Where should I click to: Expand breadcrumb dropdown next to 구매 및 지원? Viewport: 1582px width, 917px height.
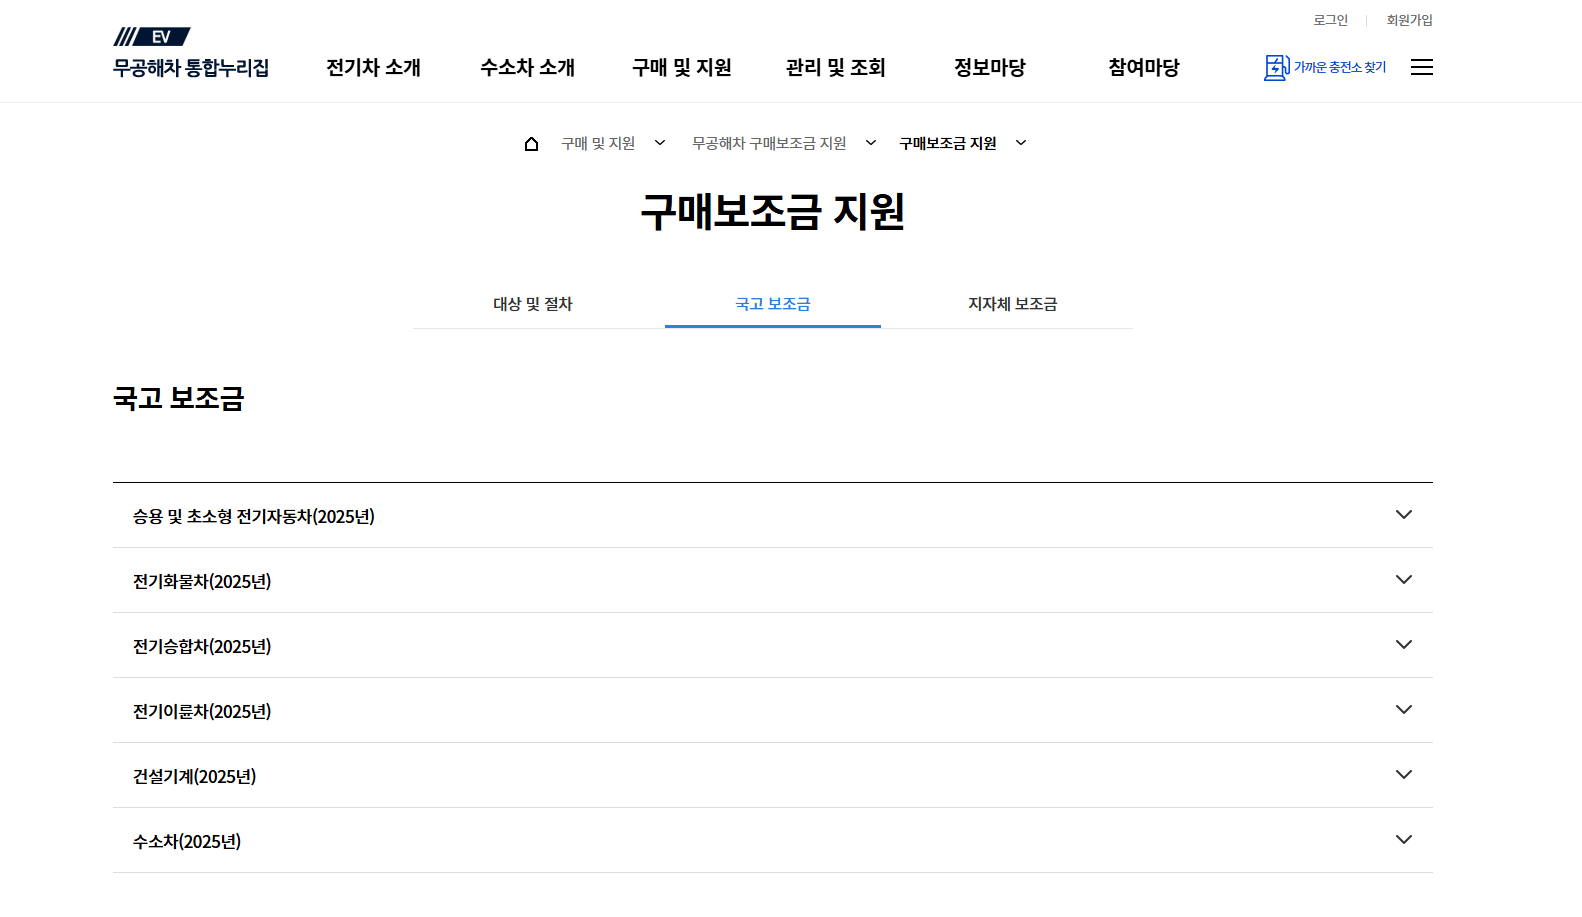[660, 143]
